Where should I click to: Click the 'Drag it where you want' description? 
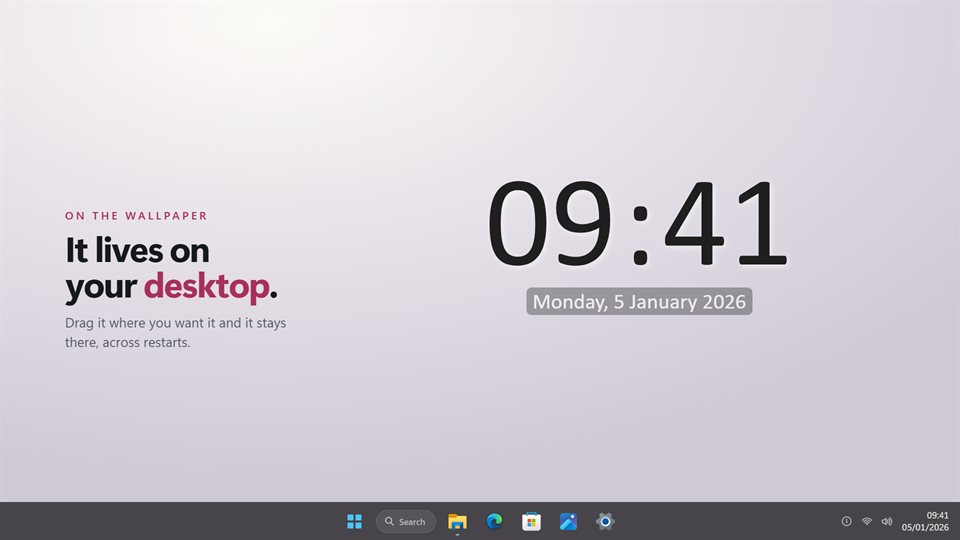[x=176, y=332]
